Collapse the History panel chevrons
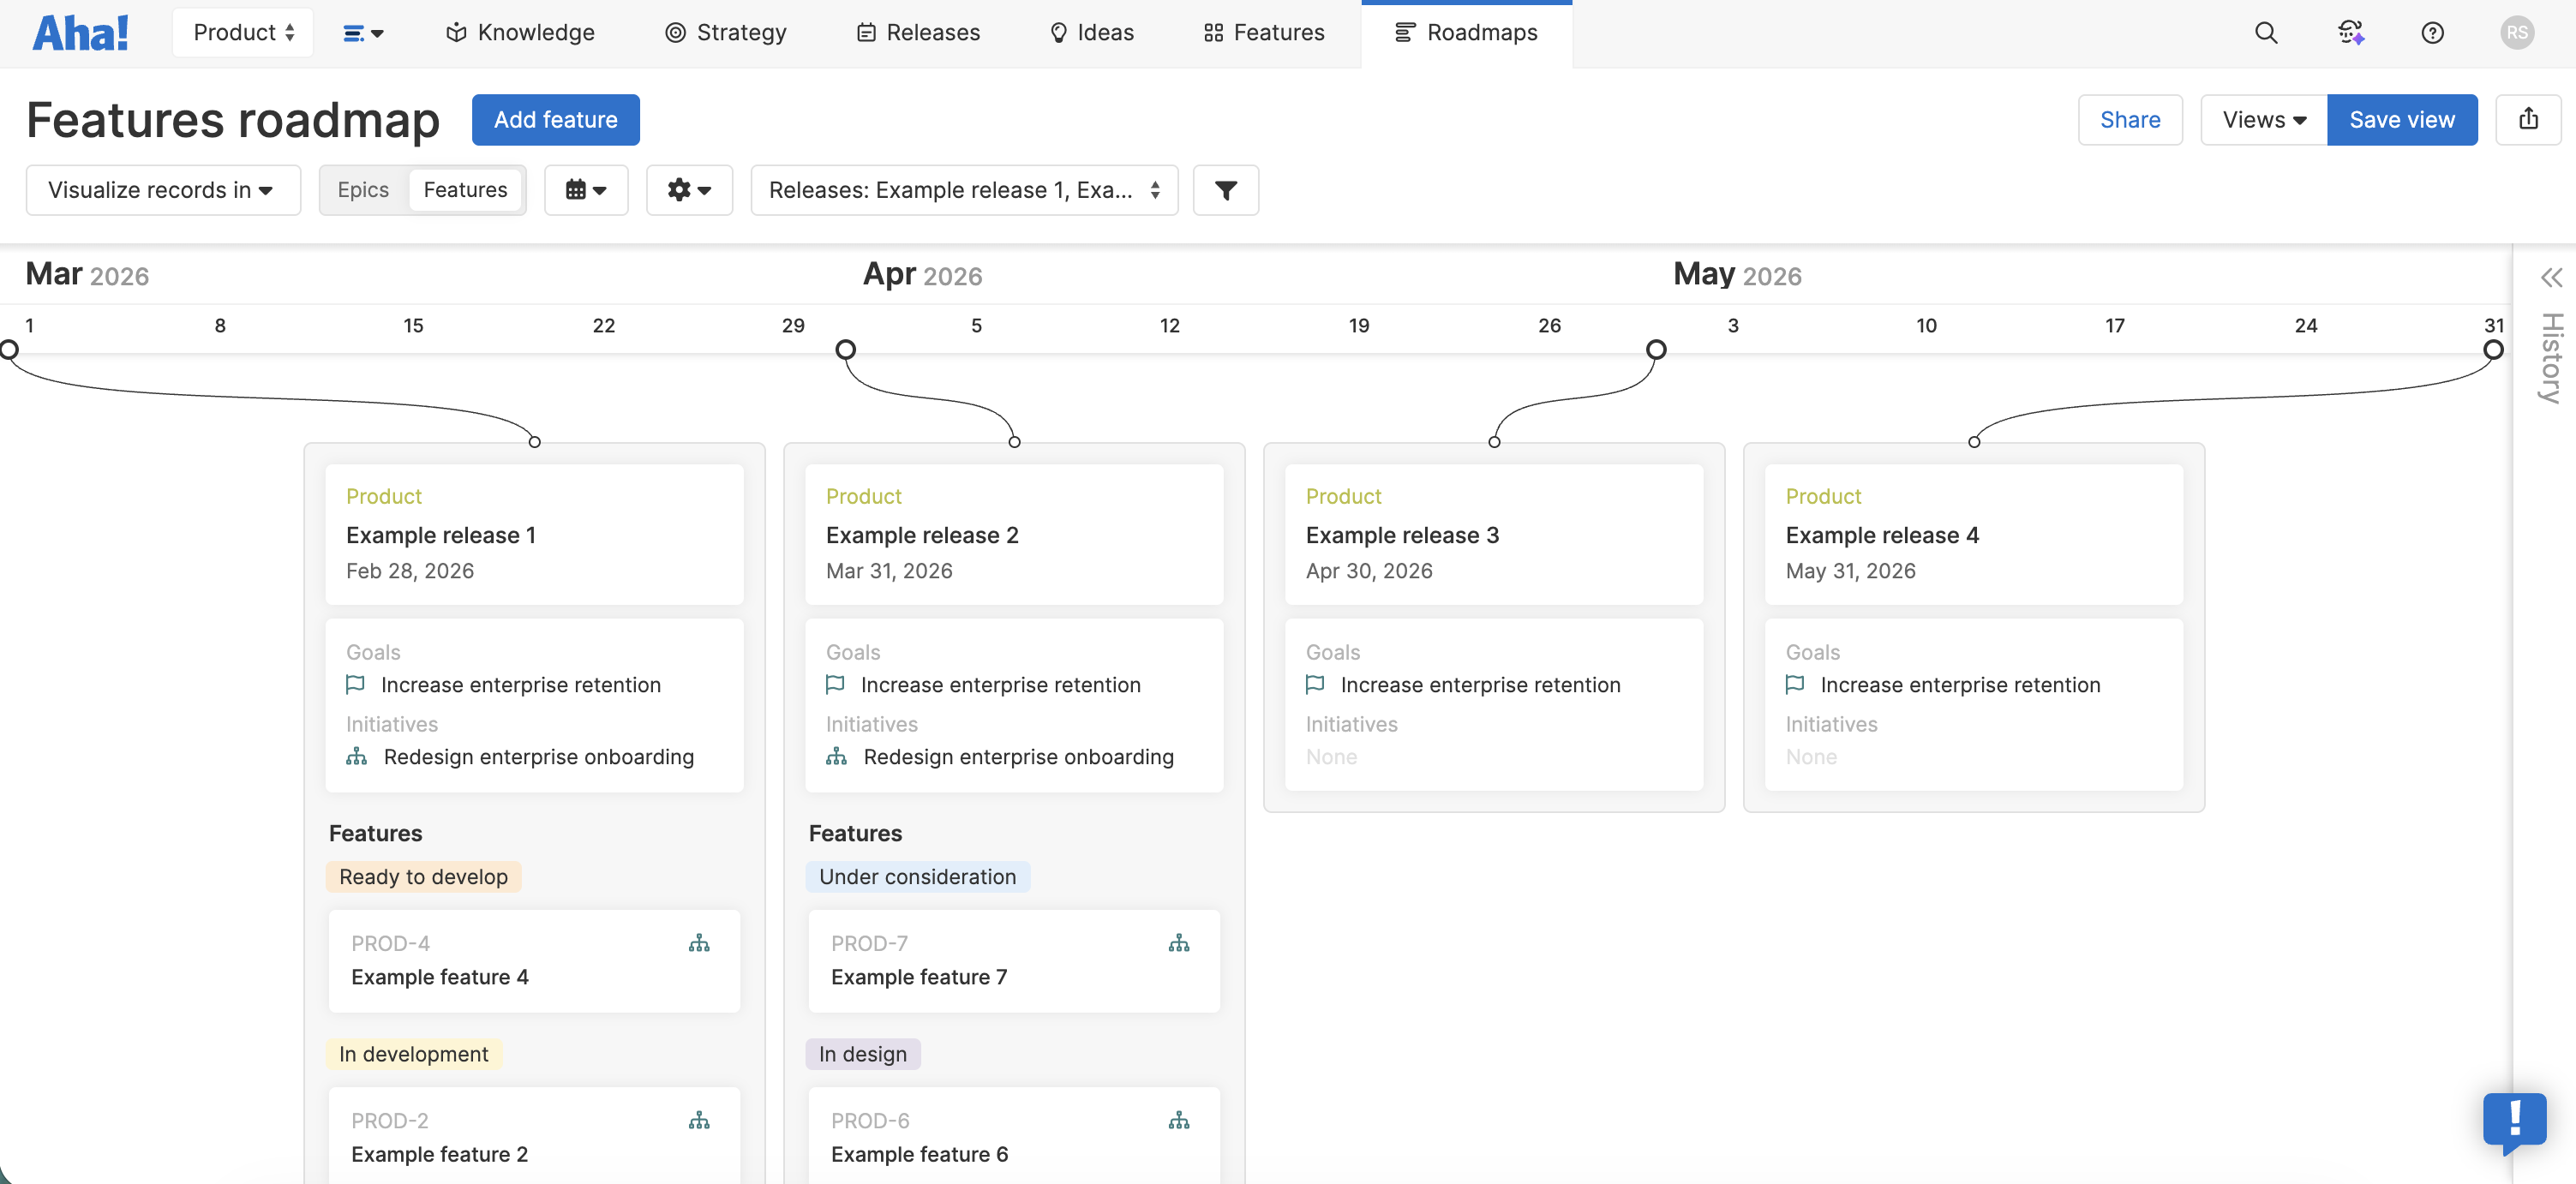The image size is (2576, 1184). coord(2551,277)
